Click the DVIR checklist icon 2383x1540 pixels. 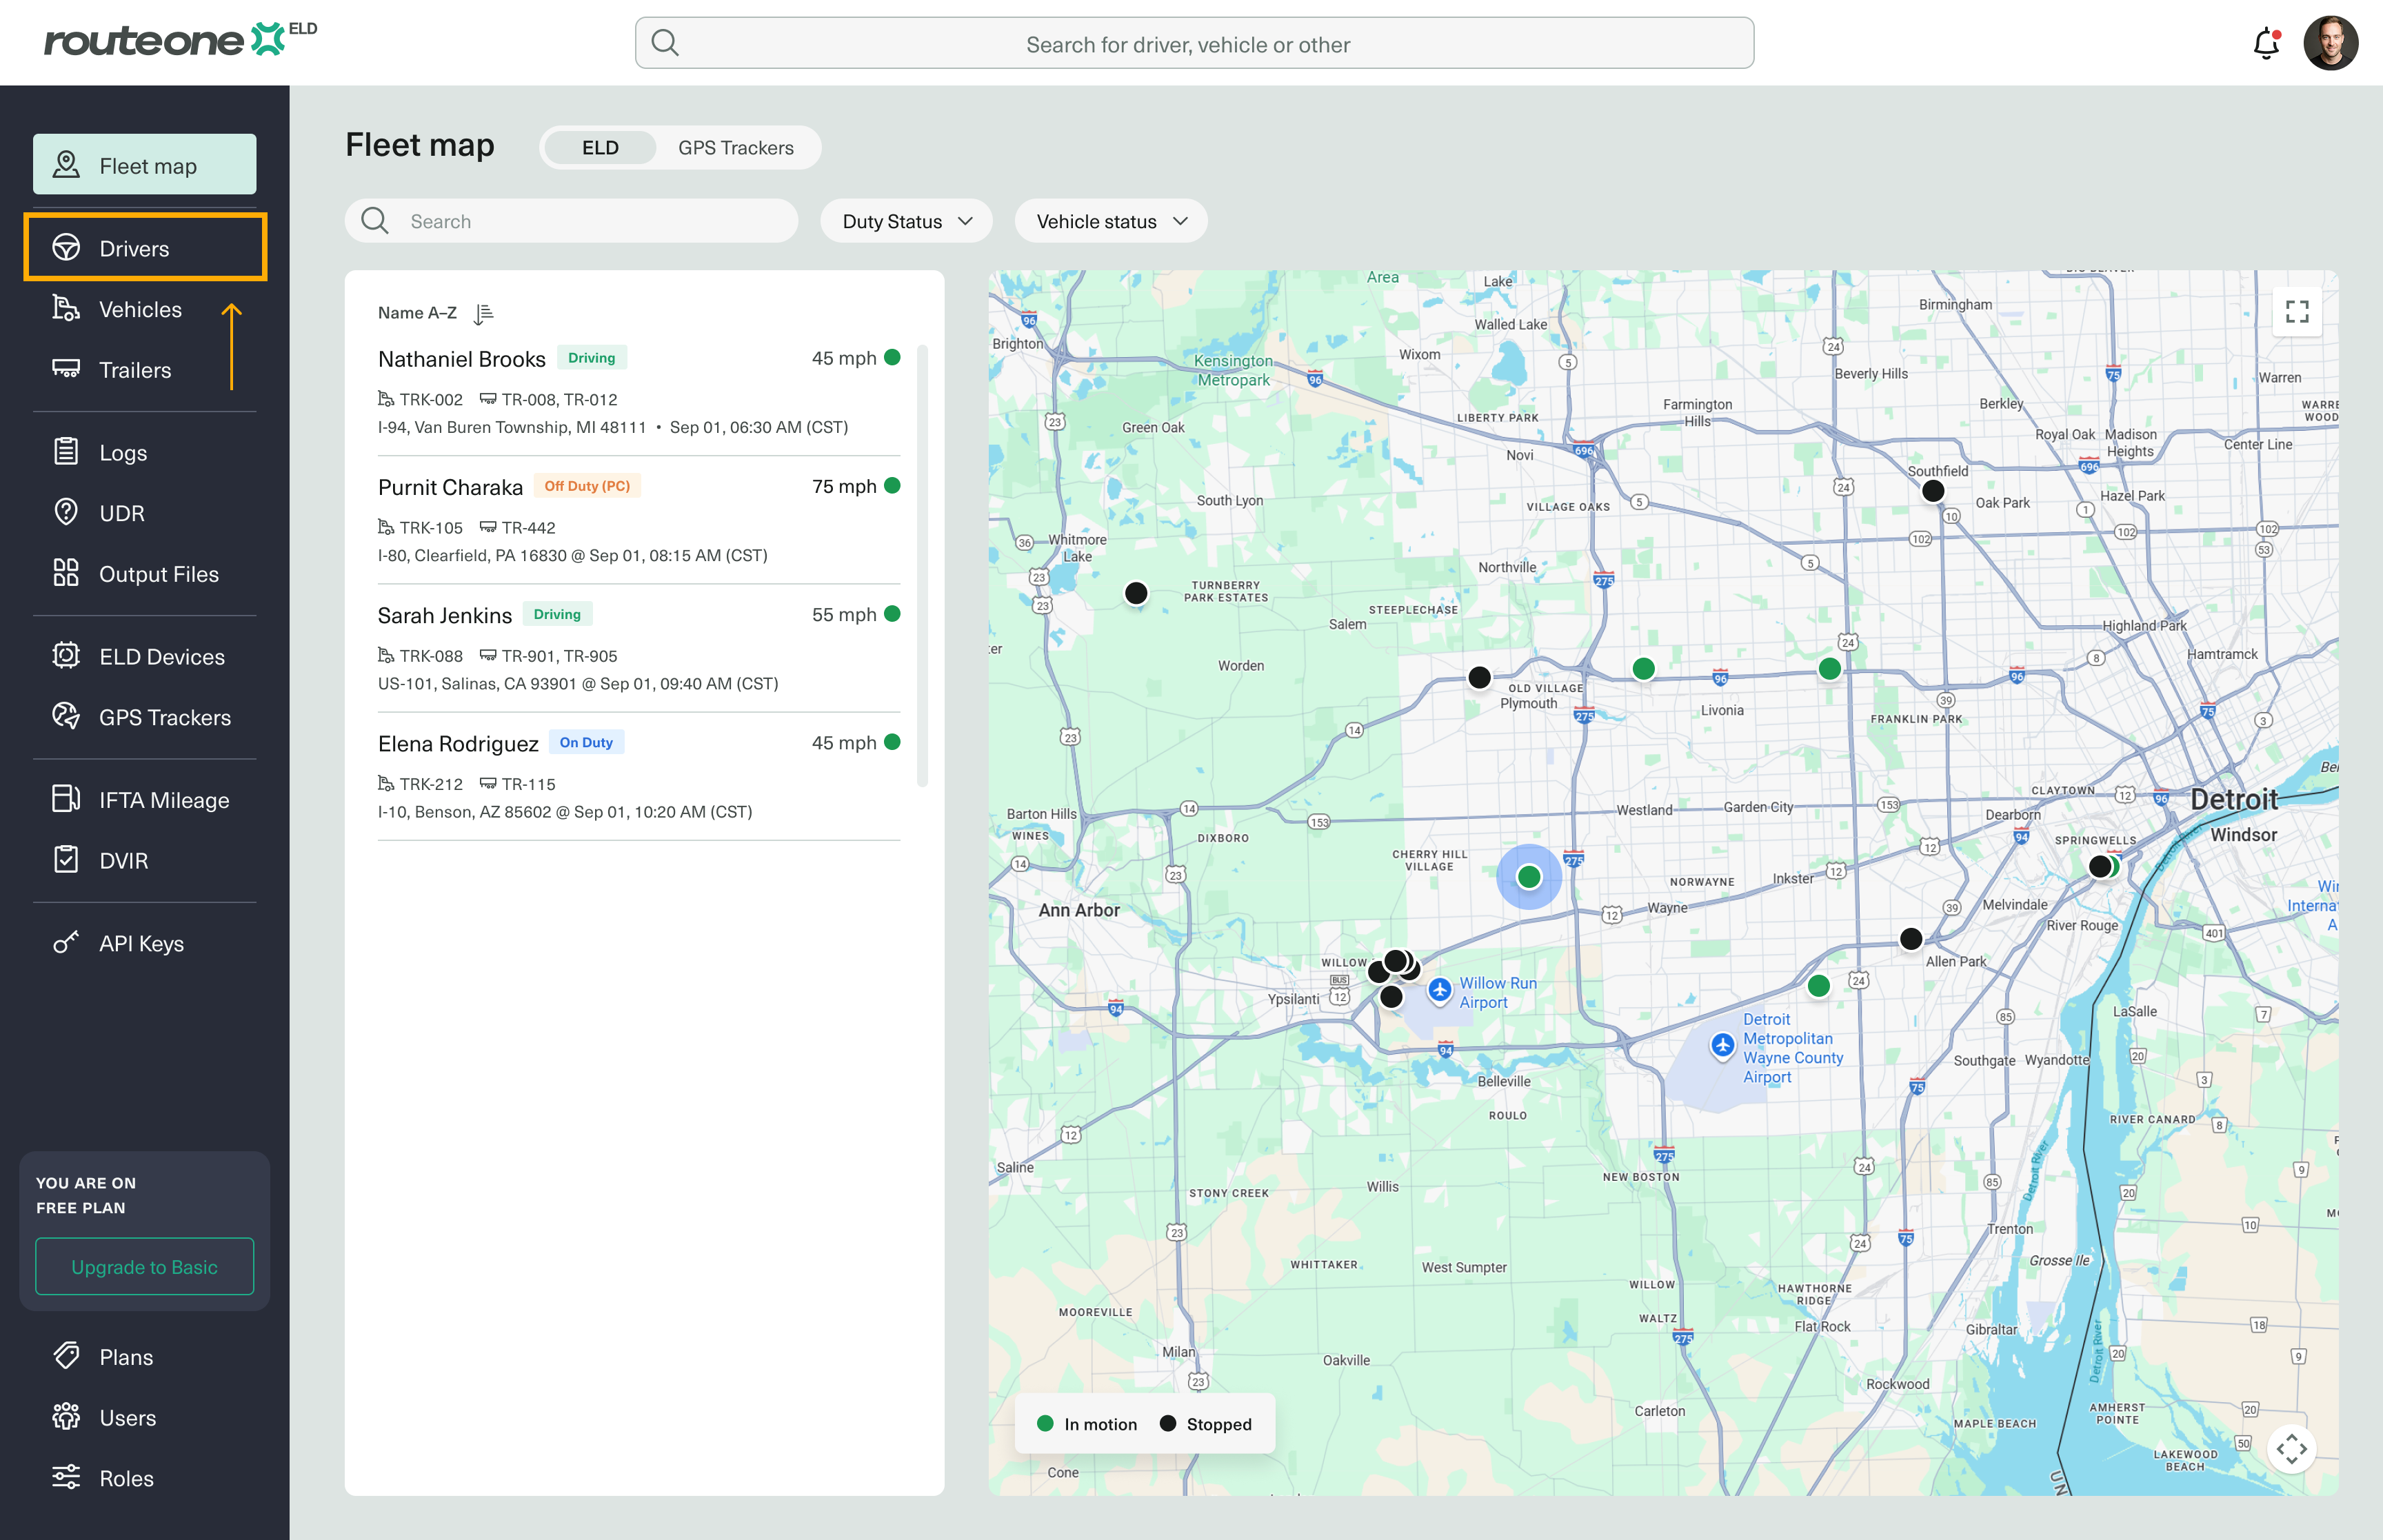coord(66,860)
